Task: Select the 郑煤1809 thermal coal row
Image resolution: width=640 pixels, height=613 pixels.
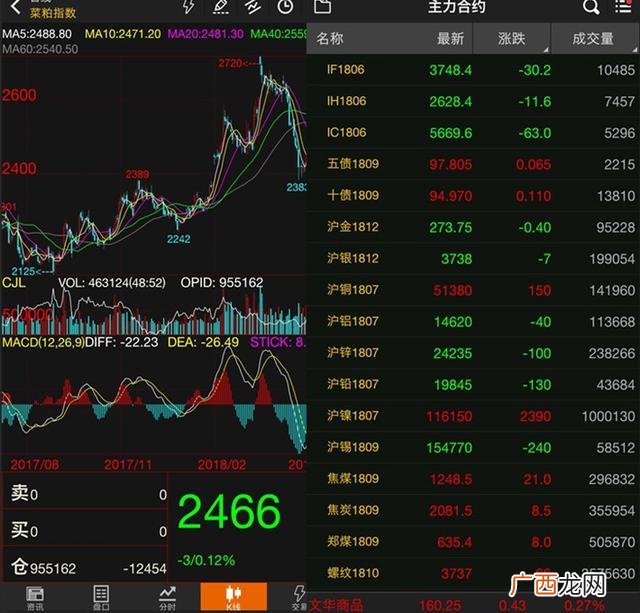Action: click(473, 542)
